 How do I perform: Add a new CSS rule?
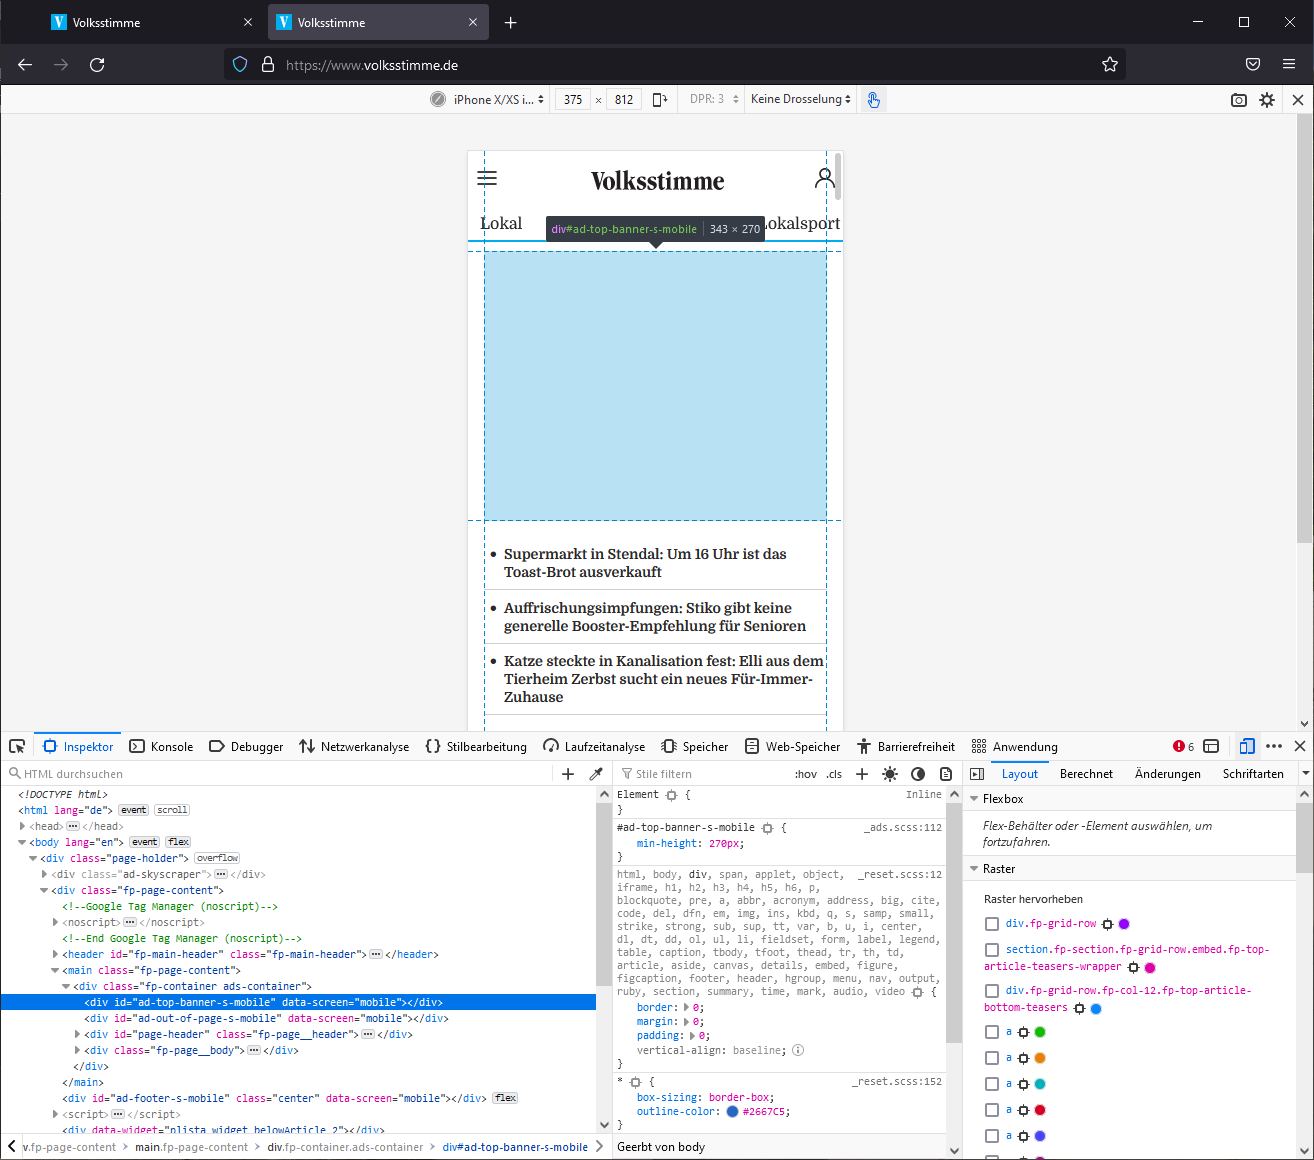(x=861, y=773)
